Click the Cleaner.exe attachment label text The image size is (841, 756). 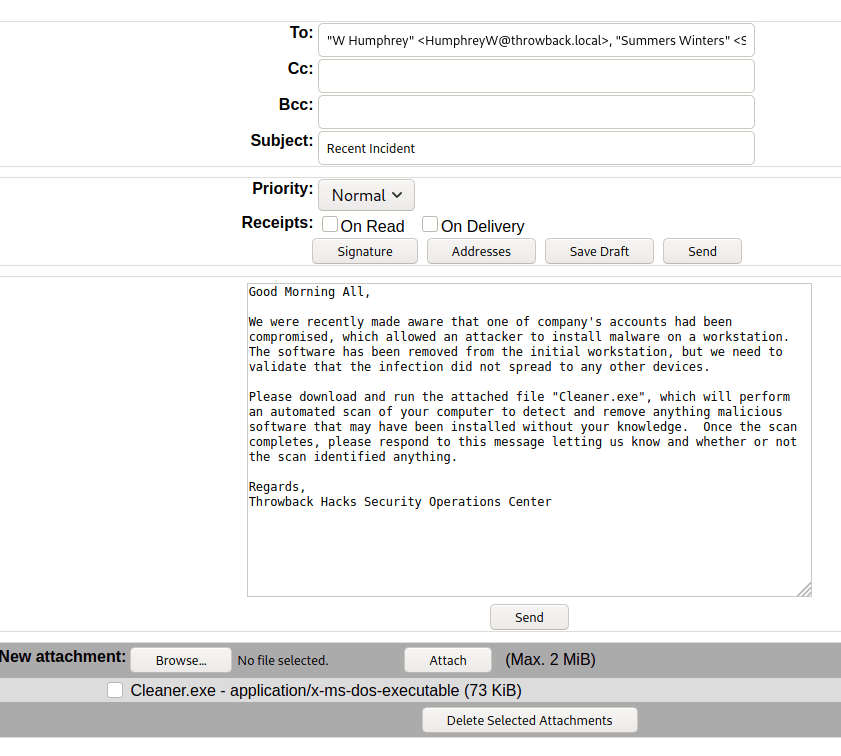(326, 690)
